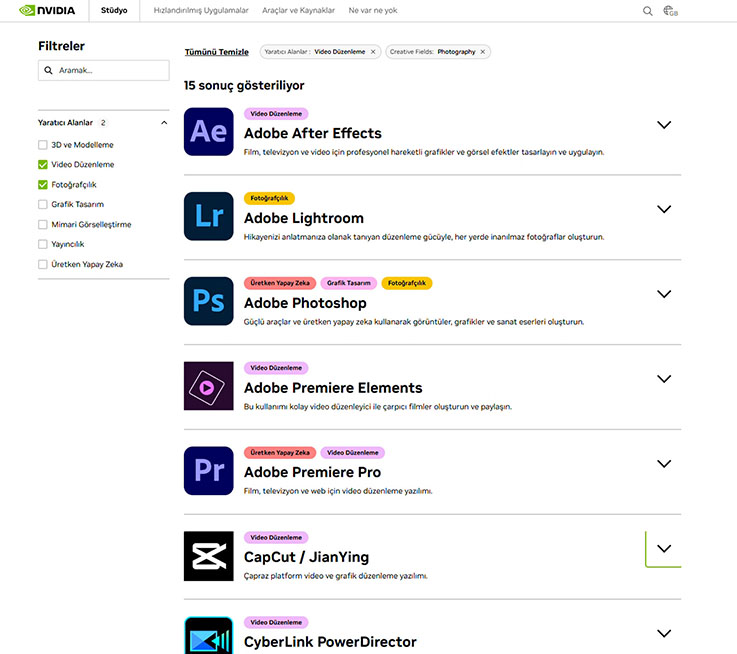
Task: Click the Aramak filter search field
Action: [103, 70]
